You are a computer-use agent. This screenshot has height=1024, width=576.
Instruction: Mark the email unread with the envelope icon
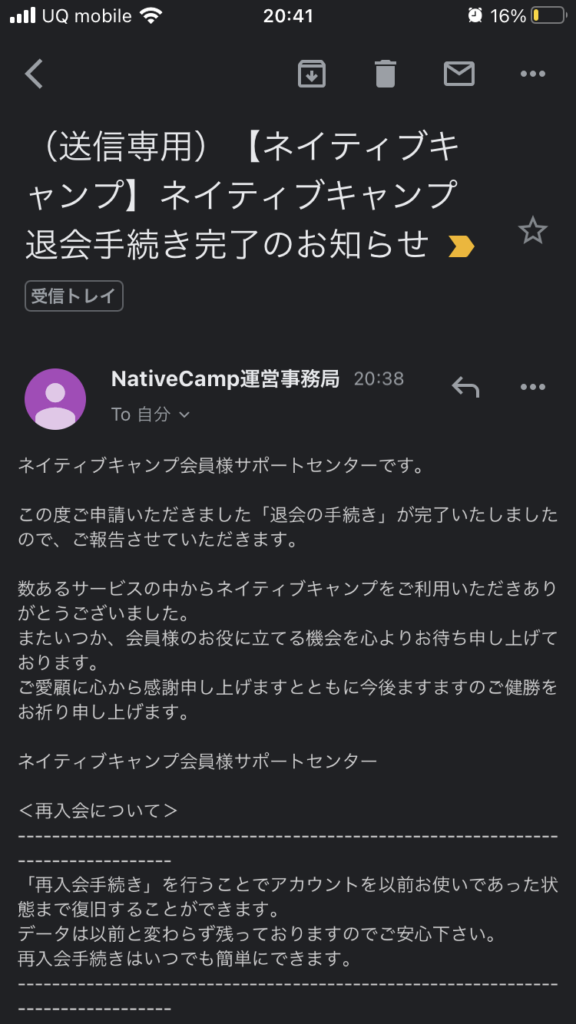[x=459, y=73]
